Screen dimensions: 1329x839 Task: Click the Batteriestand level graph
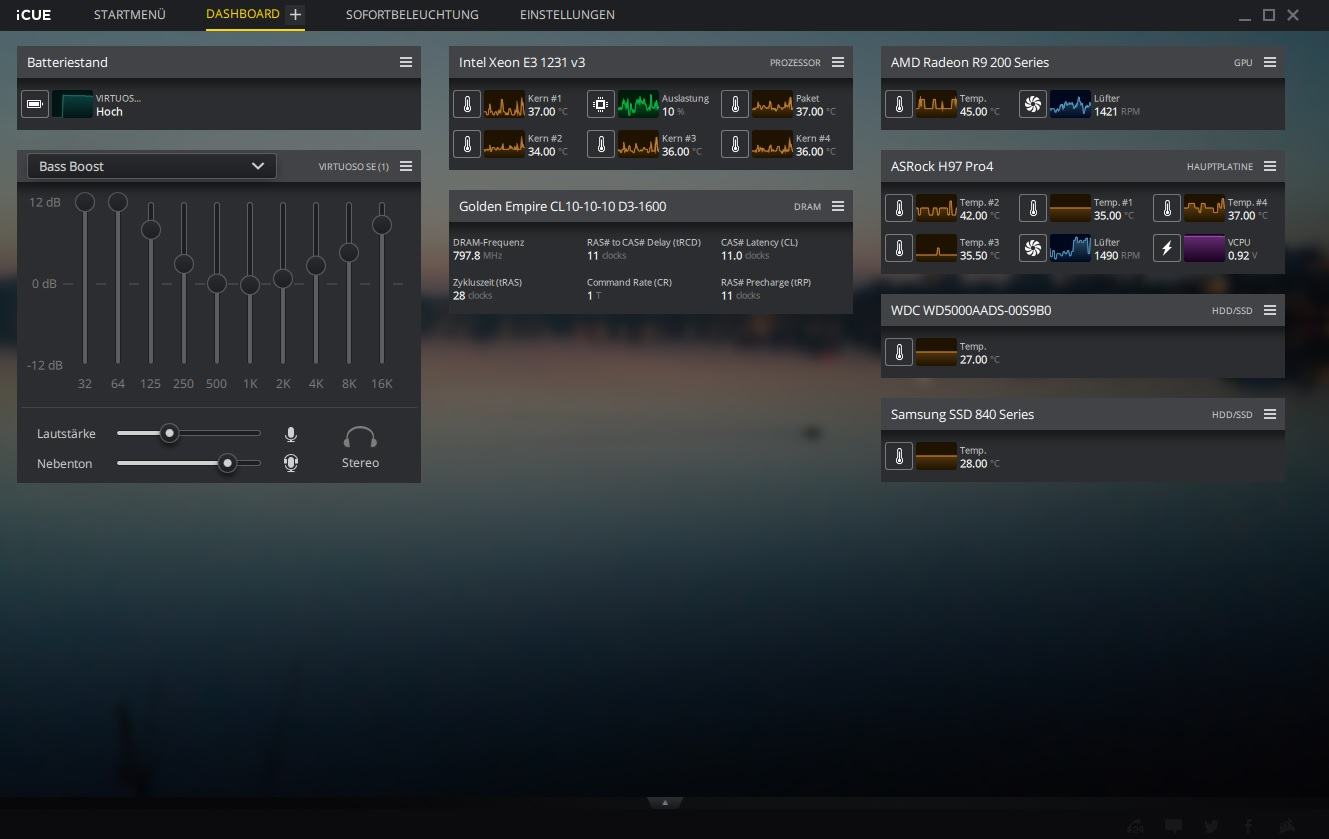coord(72,104)
